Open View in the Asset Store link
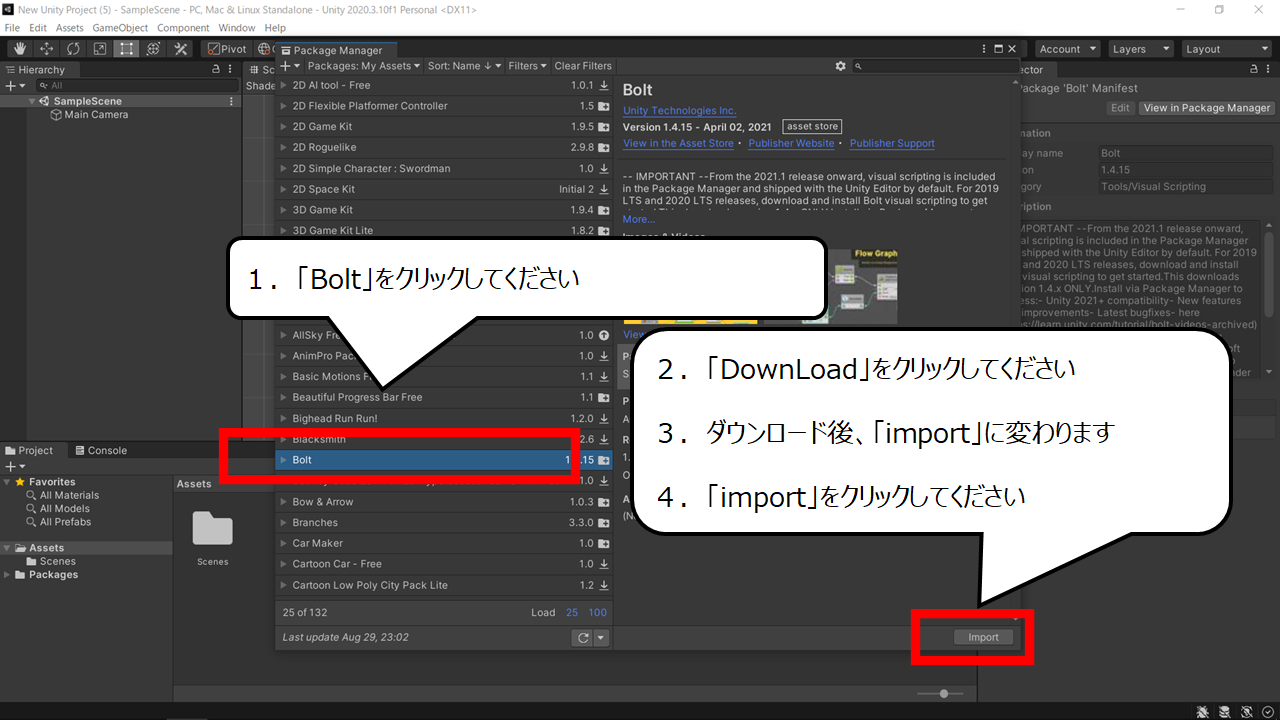The width and height of the screenshot is (1280, 720). 678,144
